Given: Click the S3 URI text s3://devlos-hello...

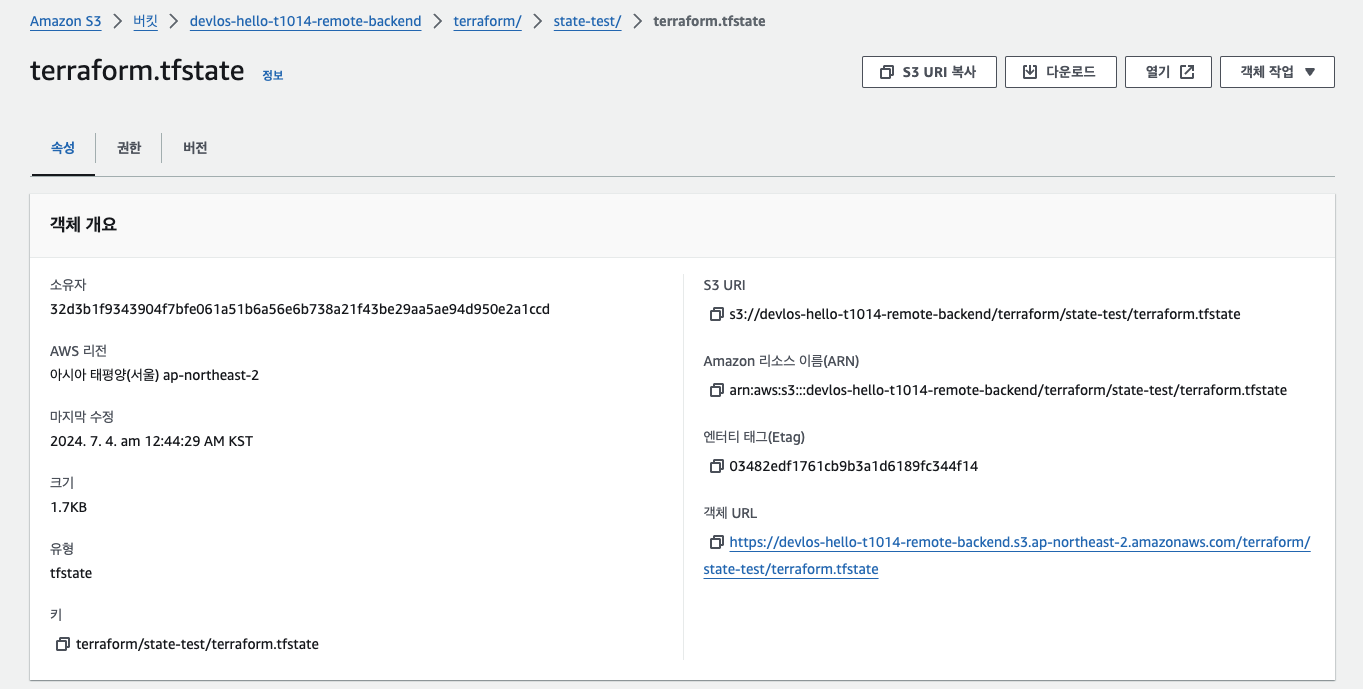Looking at the screenshot, I should pyautogui.click(x=985, y=314).
